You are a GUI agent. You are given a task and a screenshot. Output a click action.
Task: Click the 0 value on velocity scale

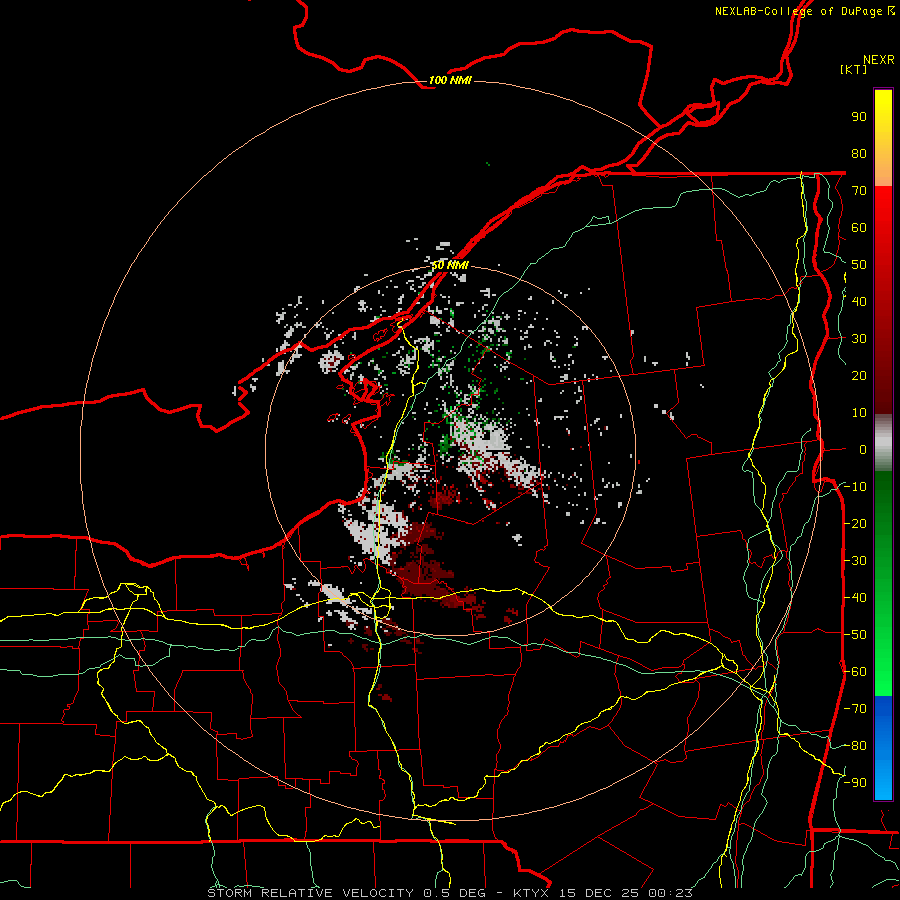863,450
